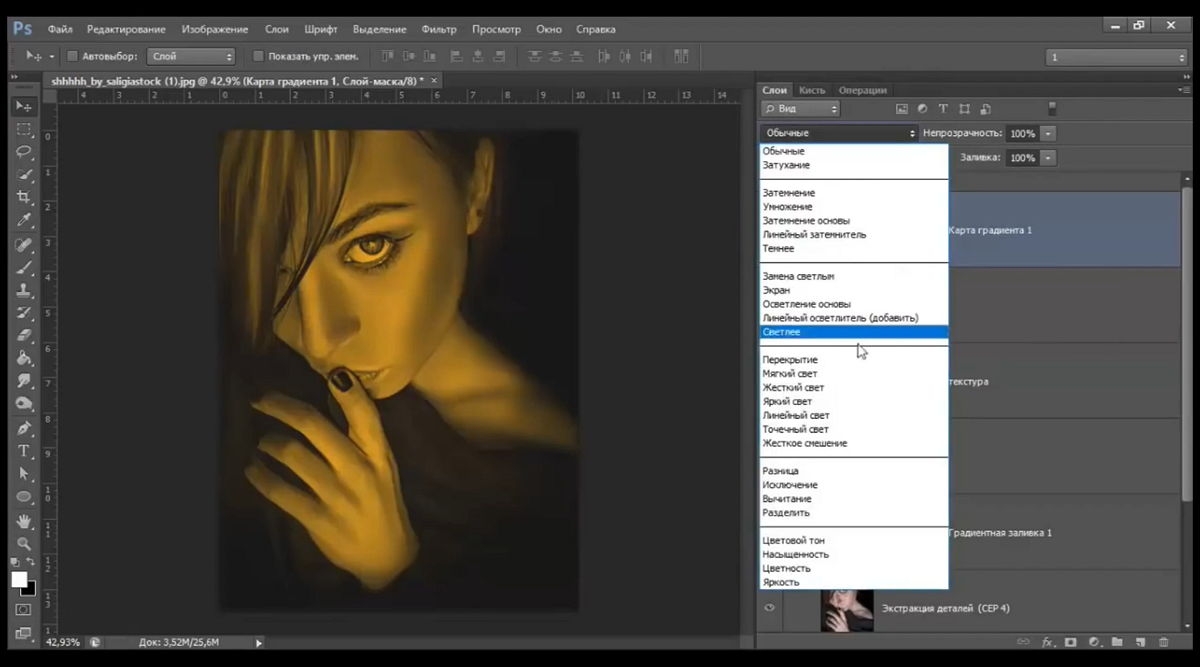The image size is (1200, 667).
Task: Expand the collapsed toolbox double arrows
Action: click(x=15, y=76)
